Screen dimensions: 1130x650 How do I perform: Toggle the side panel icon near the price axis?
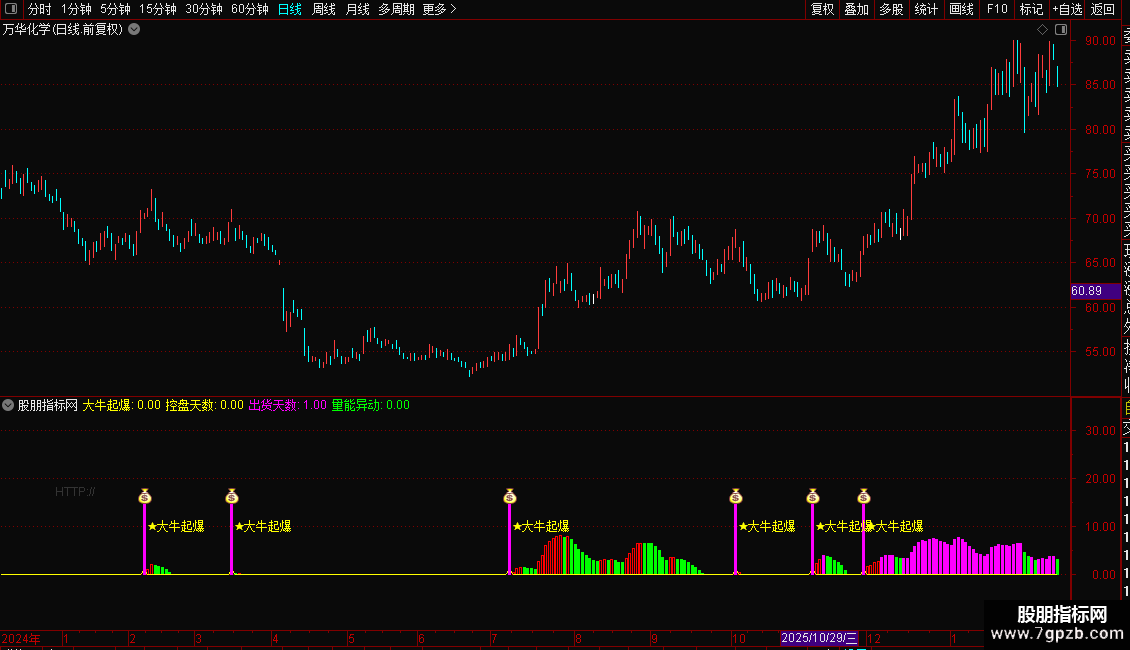[1061, 30]
